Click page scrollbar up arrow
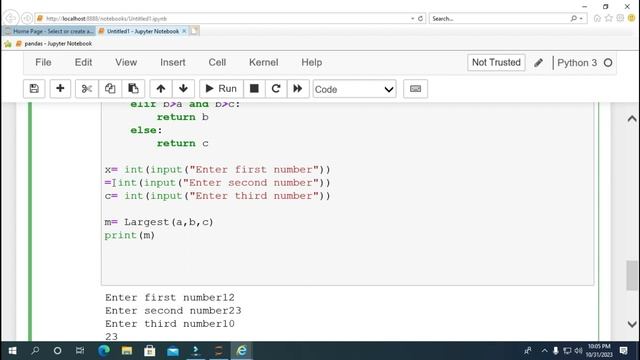The image size is (640, 360). pos(632,119)
